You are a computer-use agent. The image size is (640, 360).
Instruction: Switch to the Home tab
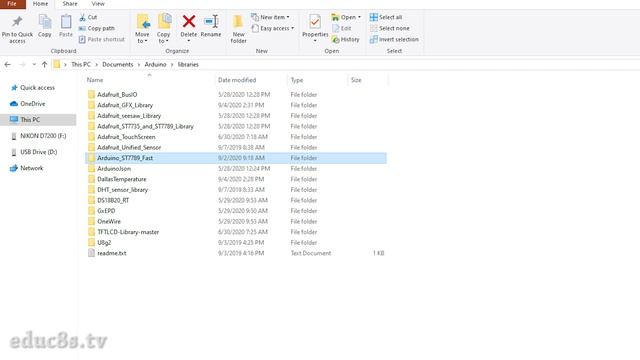click(40, 4)
